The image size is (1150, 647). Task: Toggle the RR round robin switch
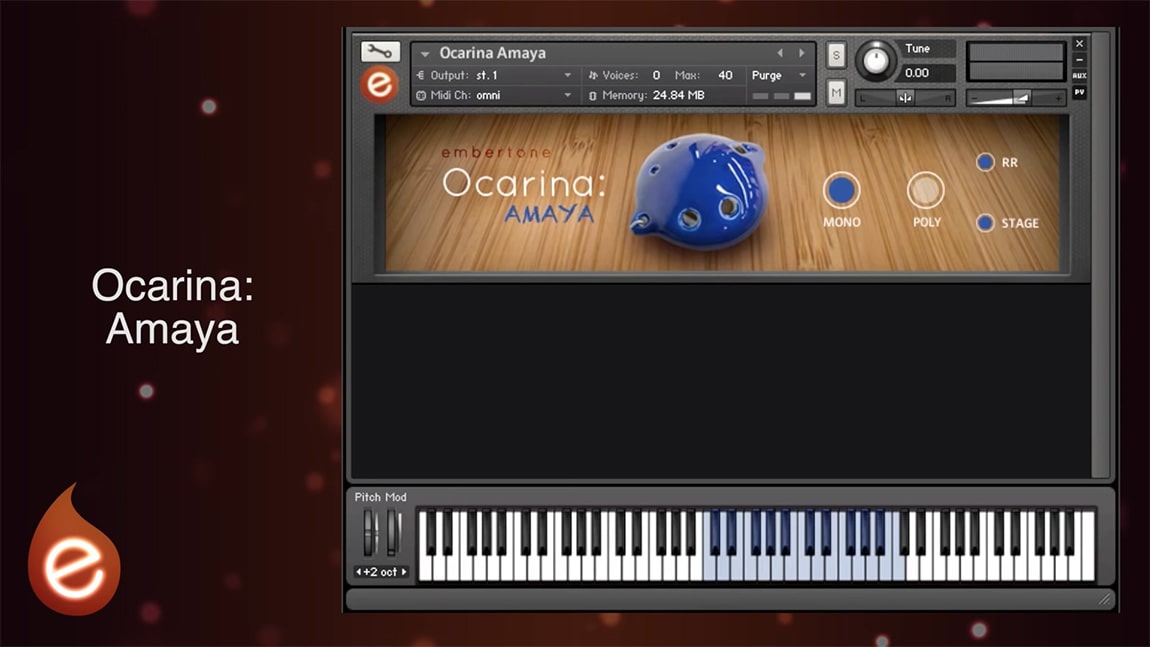click(985, 162)
